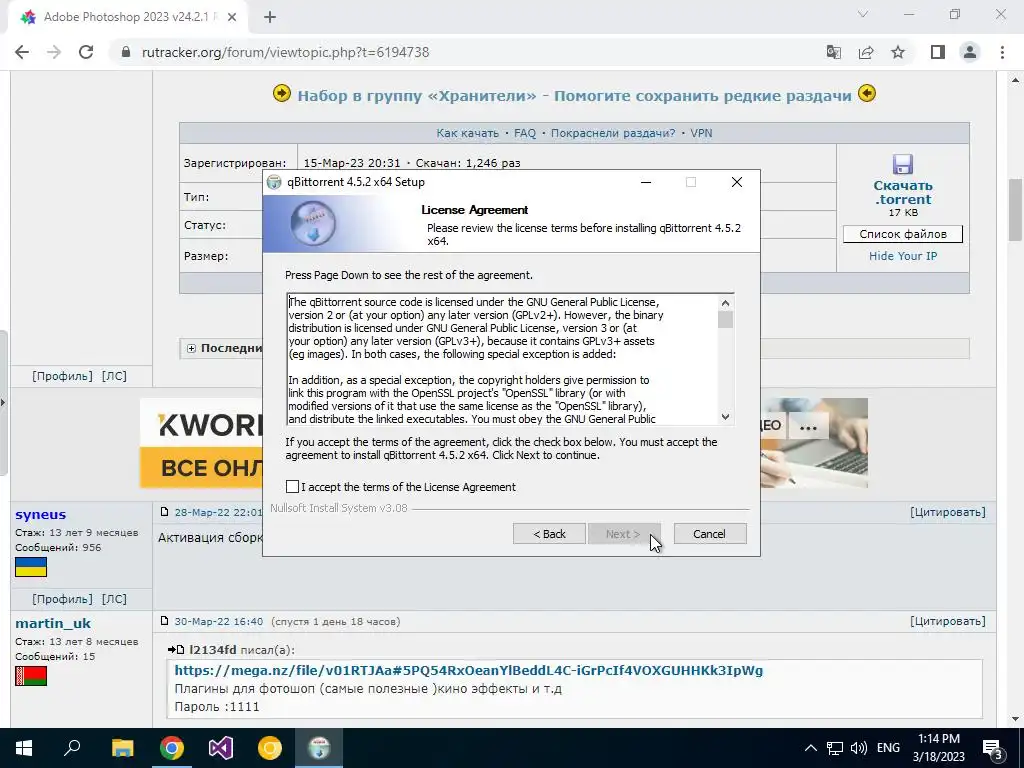Click the Ukraine flag under syneus
The height and width of the screenshot is (768, 1024).
[x=31, y=567]
